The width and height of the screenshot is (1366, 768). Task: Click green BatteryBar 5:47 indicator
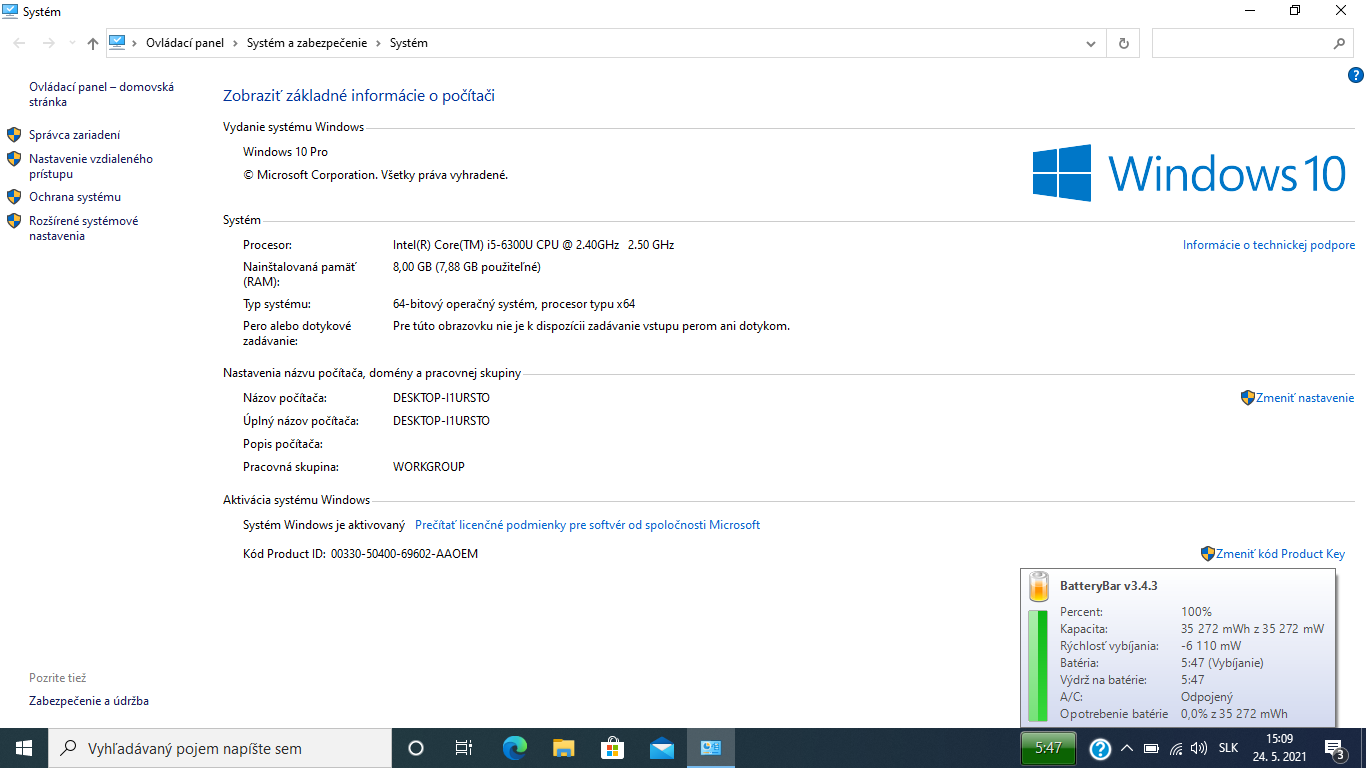point(1048,748)
